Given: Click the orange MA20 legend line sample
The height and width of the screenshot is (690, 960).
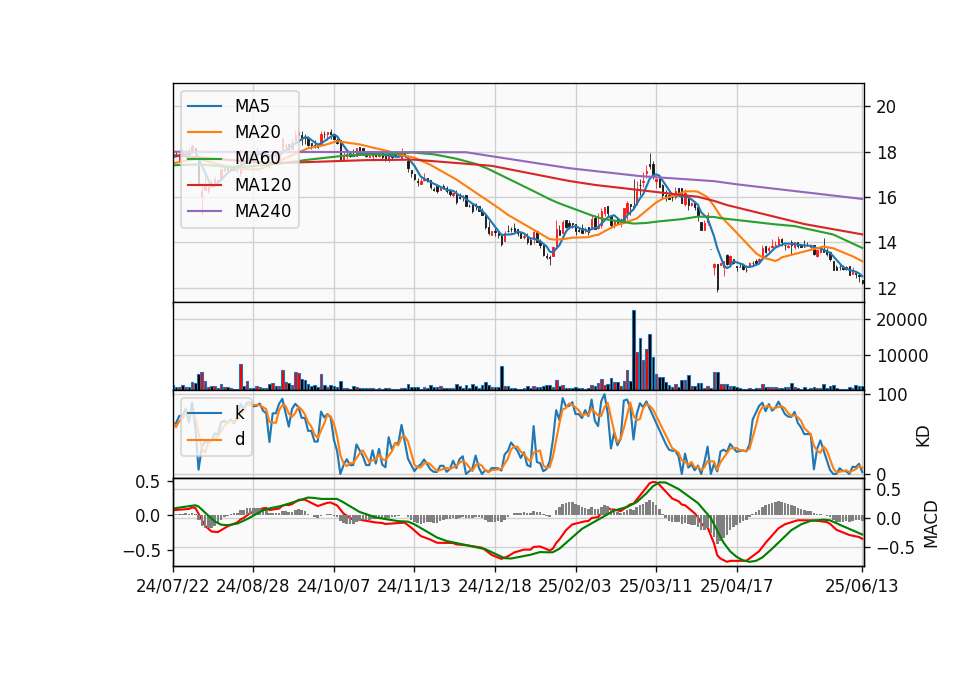Looking at the screenshot, I should click(x=204, y=132).
